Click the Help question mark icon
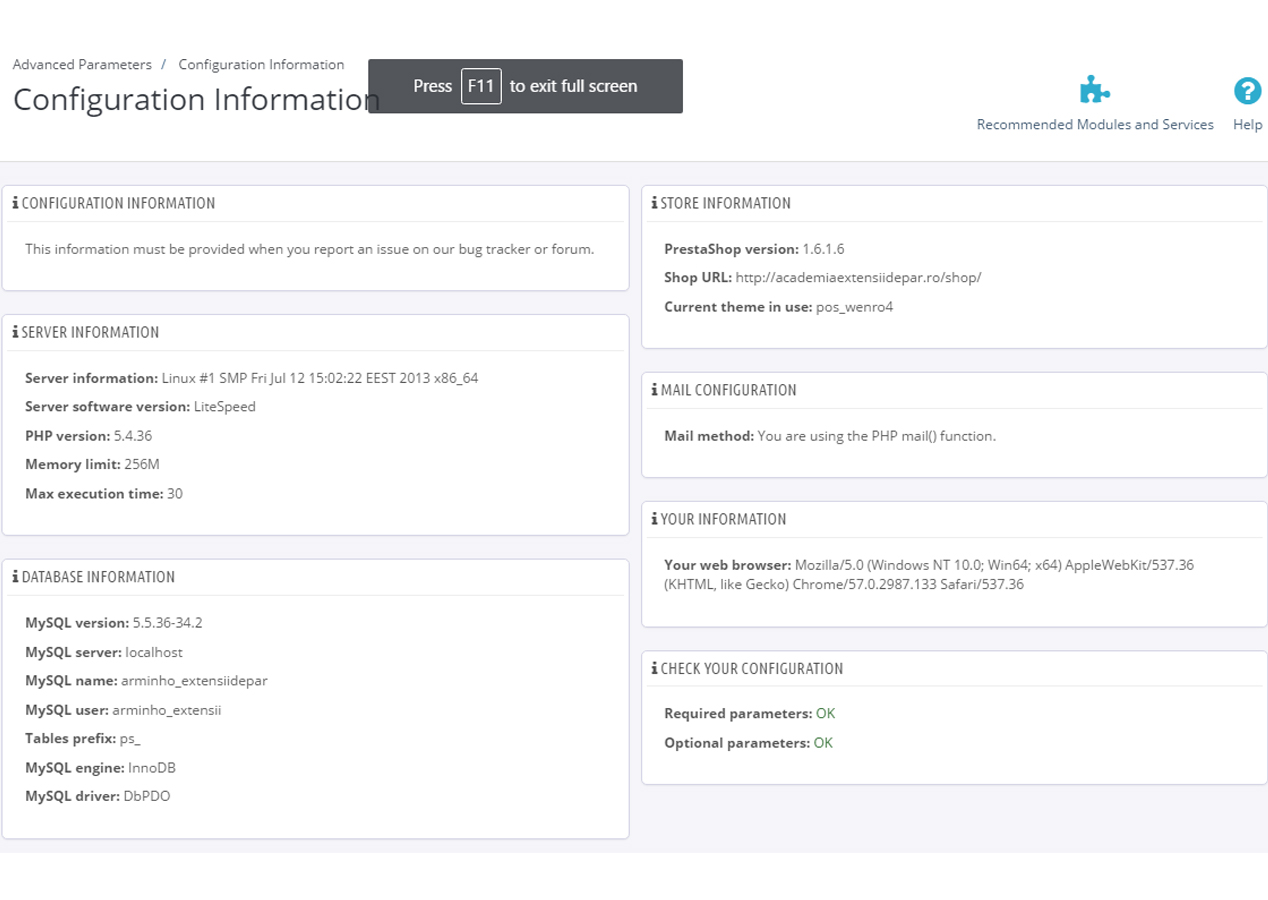 click(x=1247, y=91)
